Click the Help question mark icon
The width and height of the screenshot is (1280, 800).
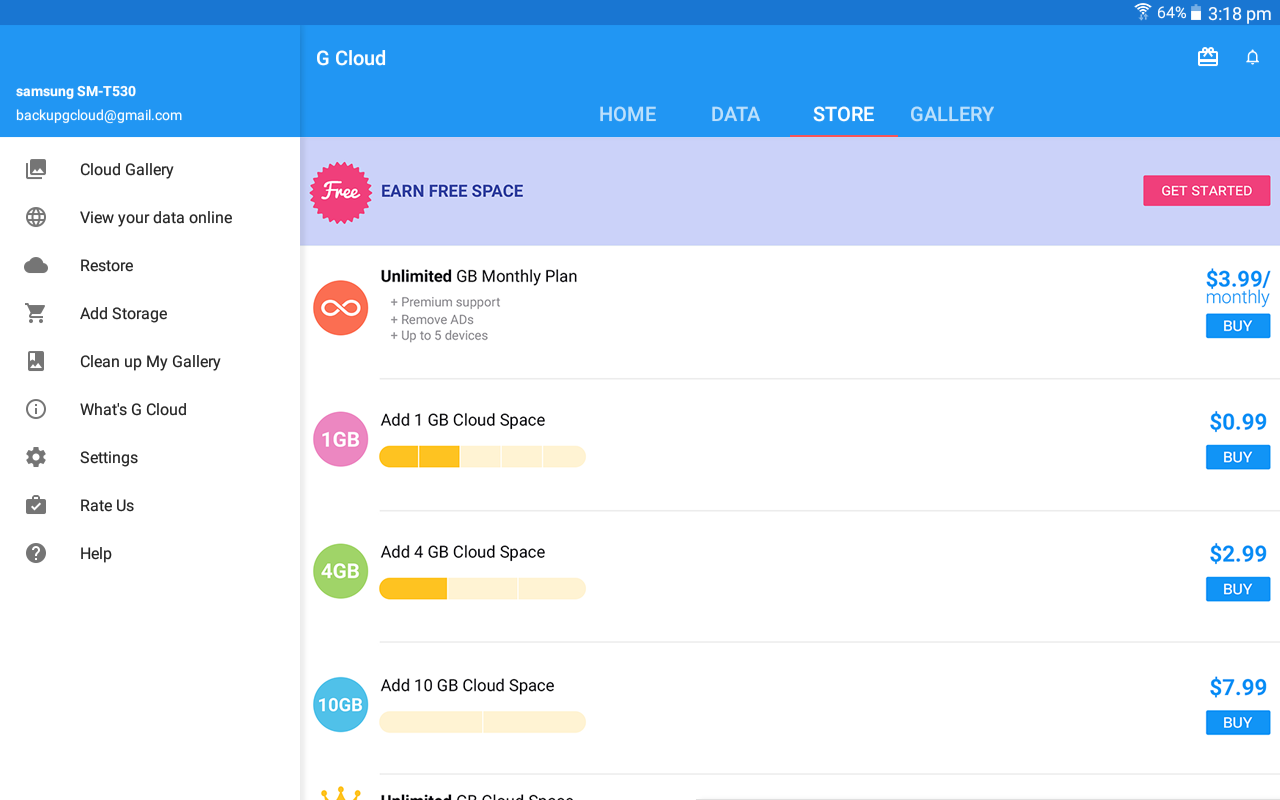(x=36, y=553)
